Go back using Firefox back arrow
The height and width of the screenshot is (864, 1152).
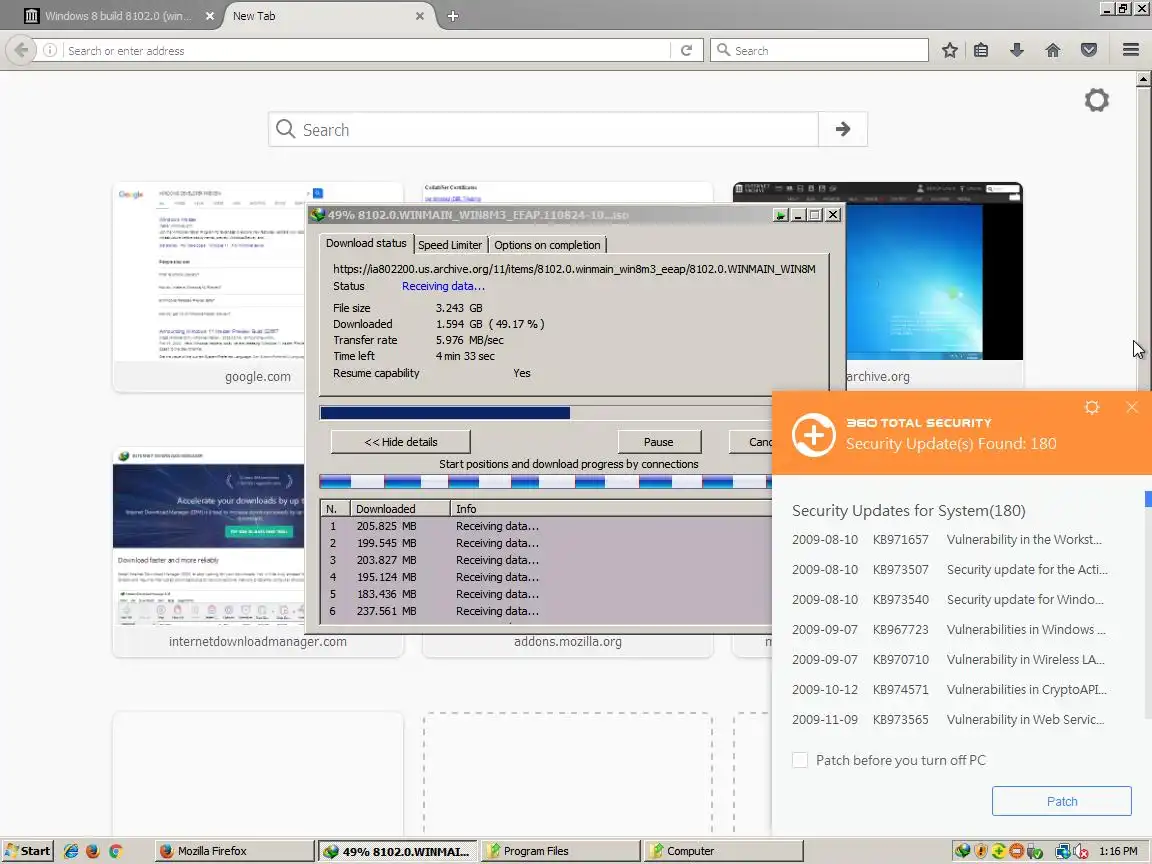21,50
